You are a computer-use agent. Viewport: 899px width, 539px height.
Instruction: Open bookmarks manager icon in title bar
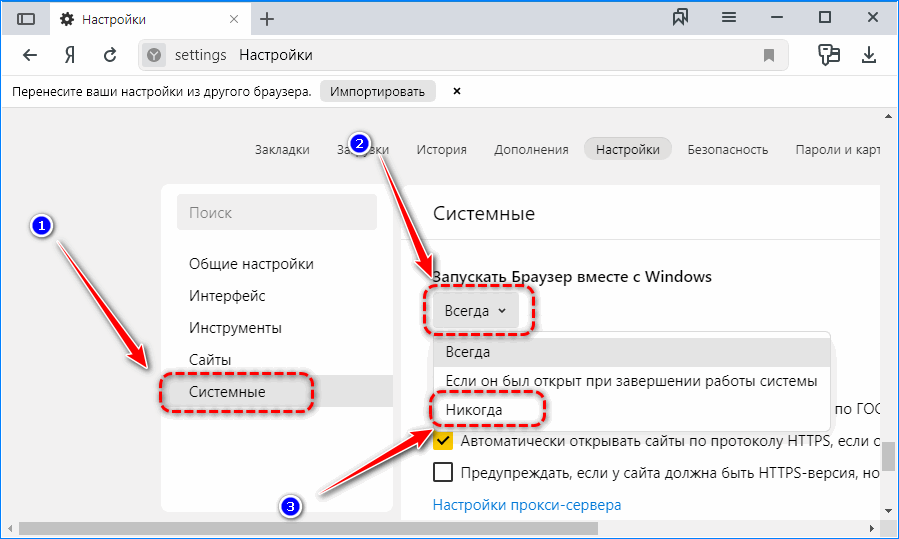tap(681, 17)
